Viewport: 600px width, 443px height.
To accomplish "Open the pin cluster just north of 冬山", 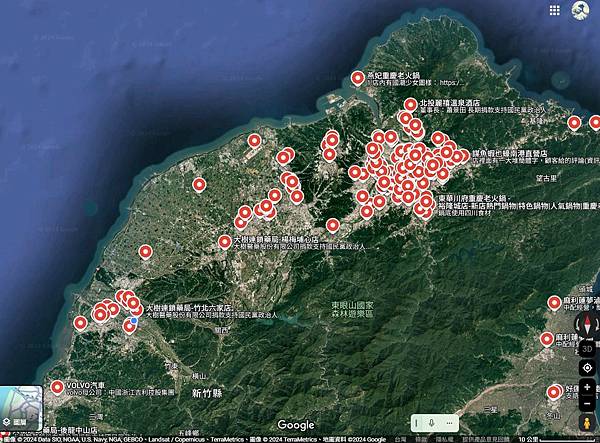I will 553,393.
